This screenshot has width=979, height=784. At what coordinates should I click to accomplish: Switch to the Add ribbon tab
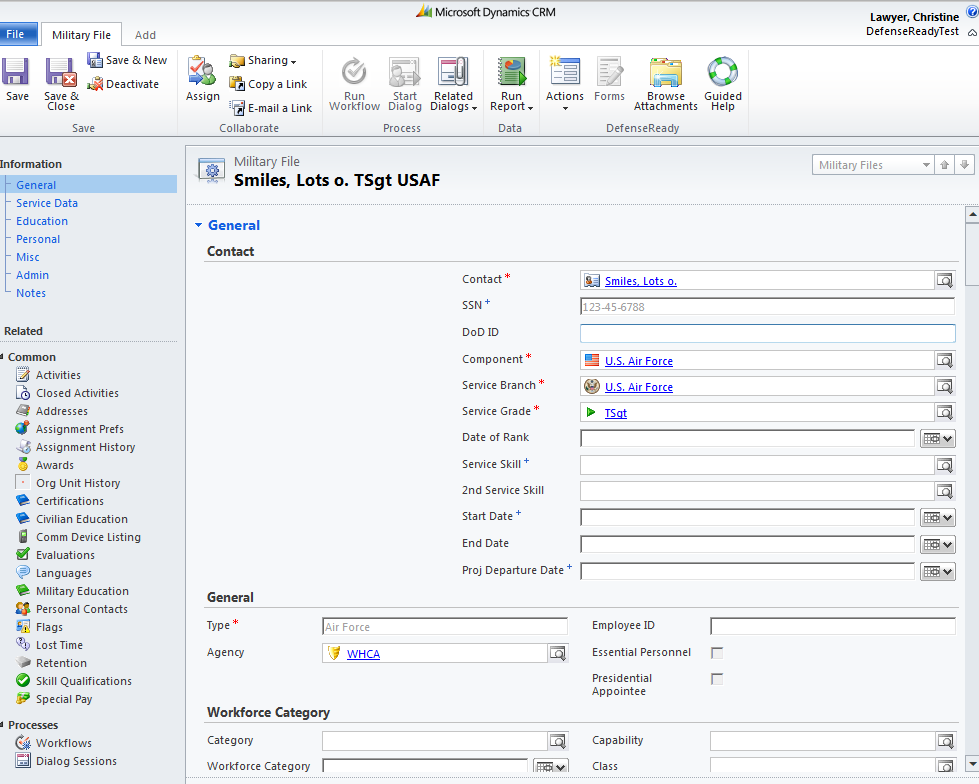coord(145,35)
